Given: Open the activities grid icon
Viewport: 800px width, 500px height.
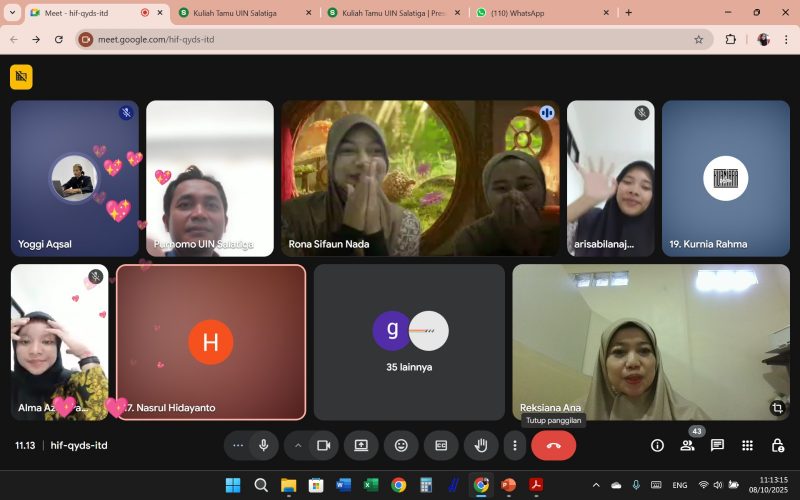Looking at the screenshot, I should [747, 445].
